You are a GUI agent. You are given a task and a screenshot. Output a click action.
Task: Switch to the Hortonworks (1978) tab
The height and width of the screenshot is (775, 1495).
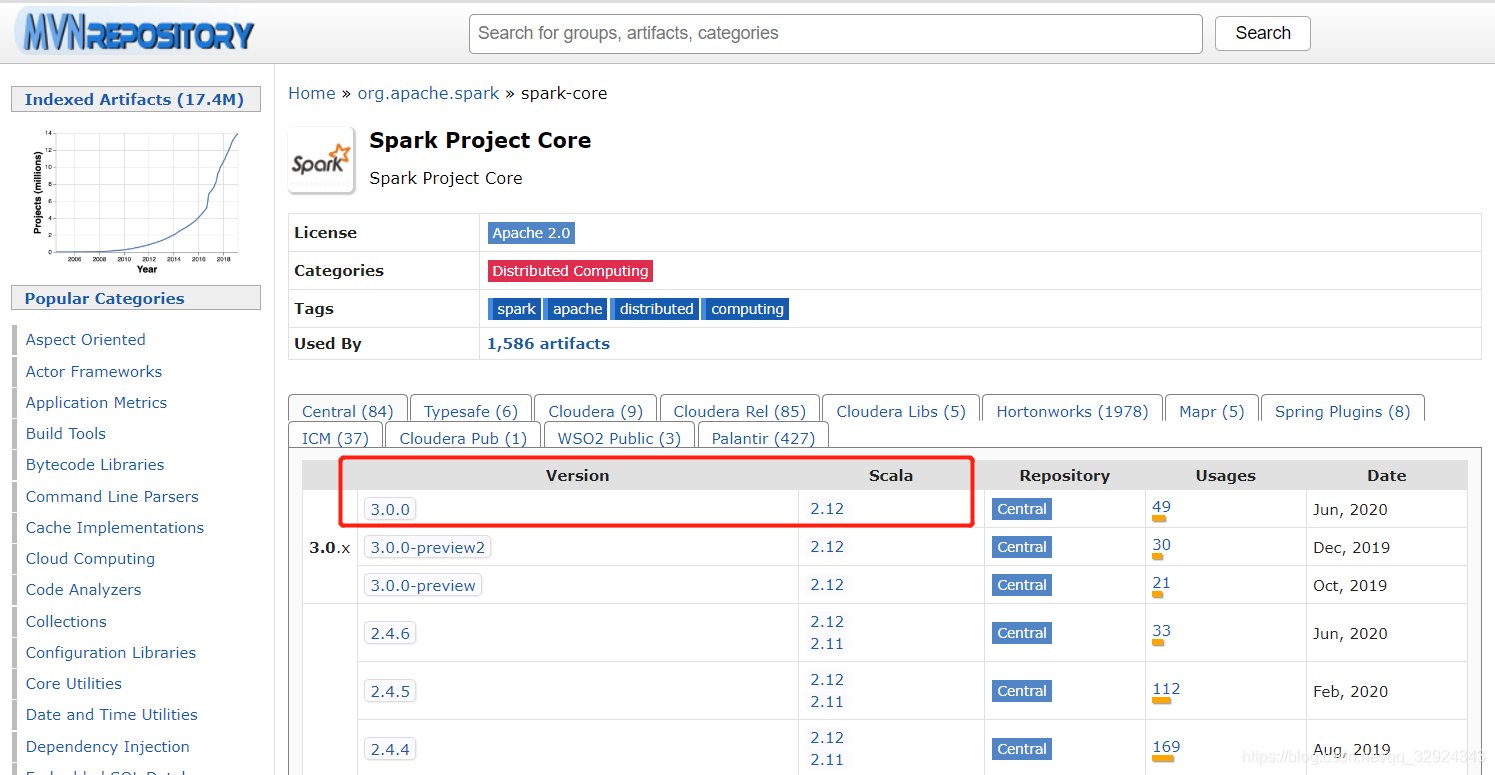pyautogui.click(x=1072, y=411)
